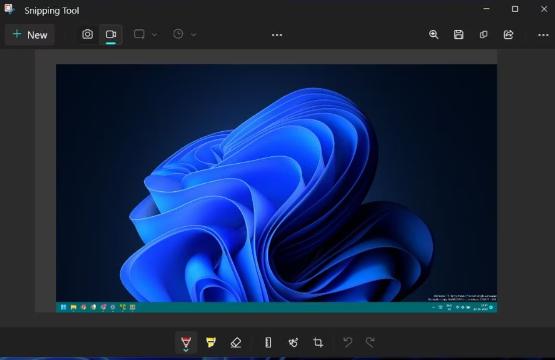
Task: Click the rectangle snipping mode icon
Action: click(139, 34)
